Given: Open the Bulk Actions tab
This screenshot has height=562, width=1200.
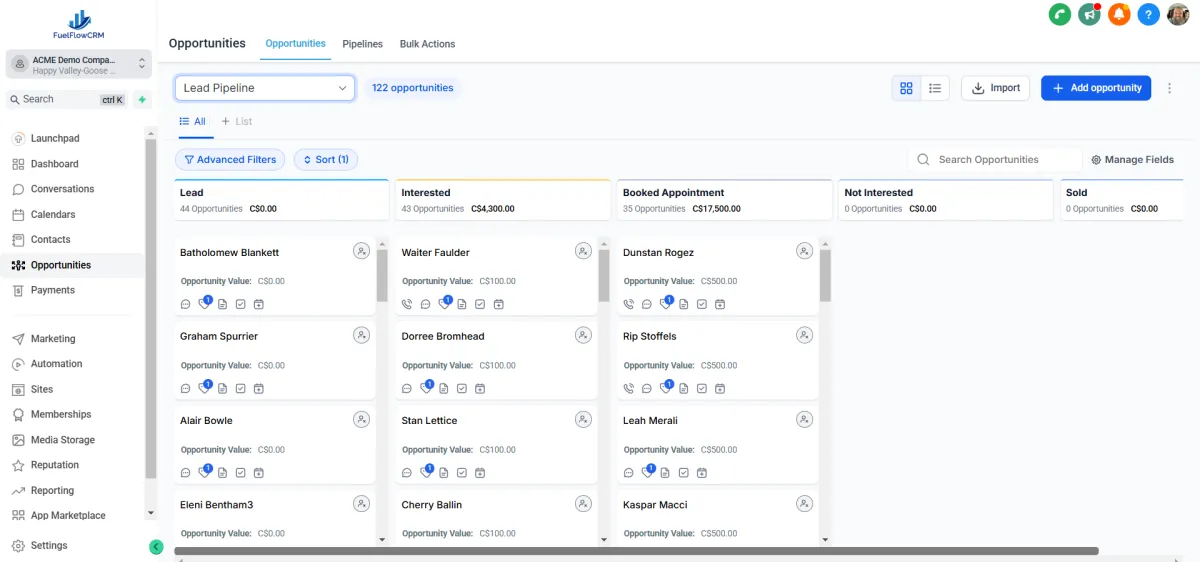Looking at the screenshot, I should click(x=427, y=44).
